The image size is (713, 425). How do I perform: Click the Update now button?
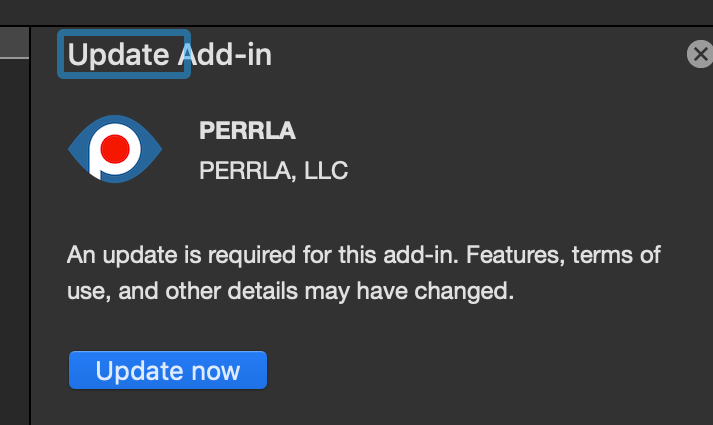point(168,371)
